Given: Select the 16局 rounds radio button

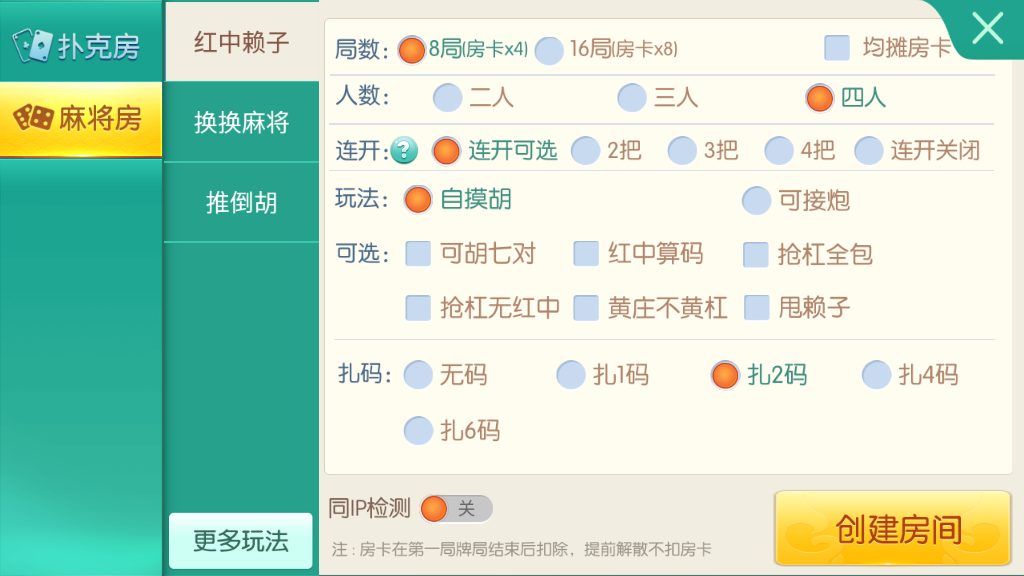Looking at the screenshot, I should tap(550, 50).
